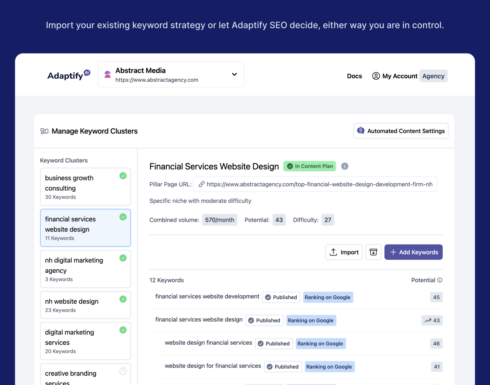Click the Adaptify logo
This screenshot has width=490, height=385.
[x=69, y=75]
